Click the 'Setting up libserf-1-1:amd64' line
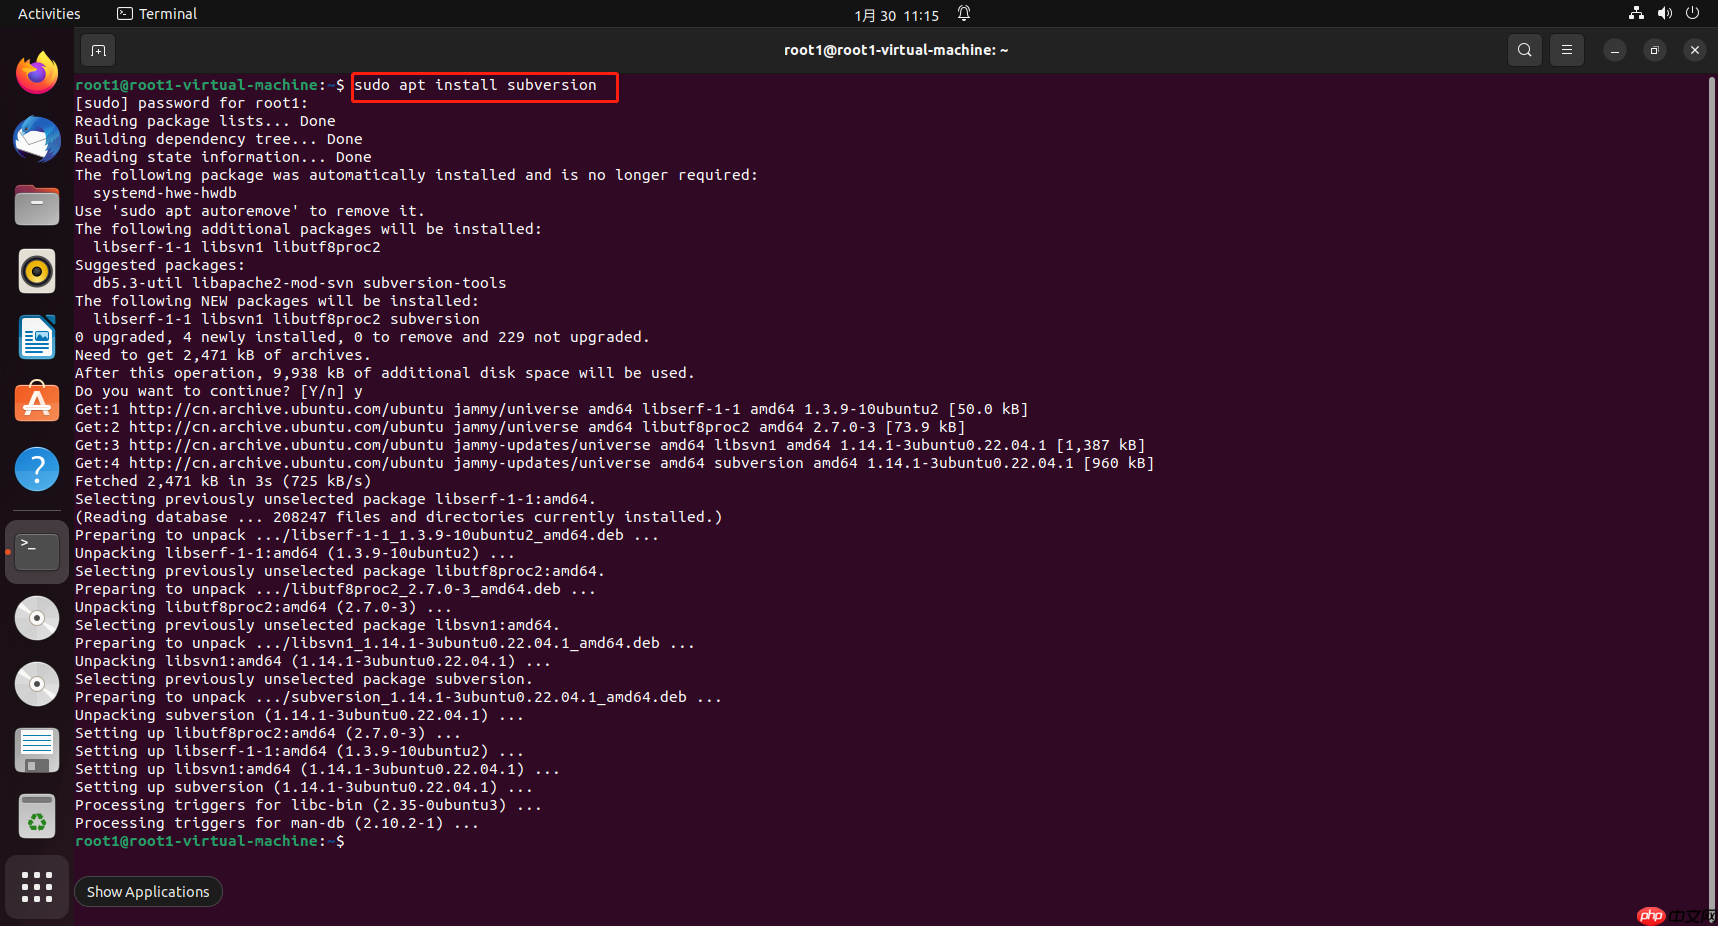 pos(300,752)
